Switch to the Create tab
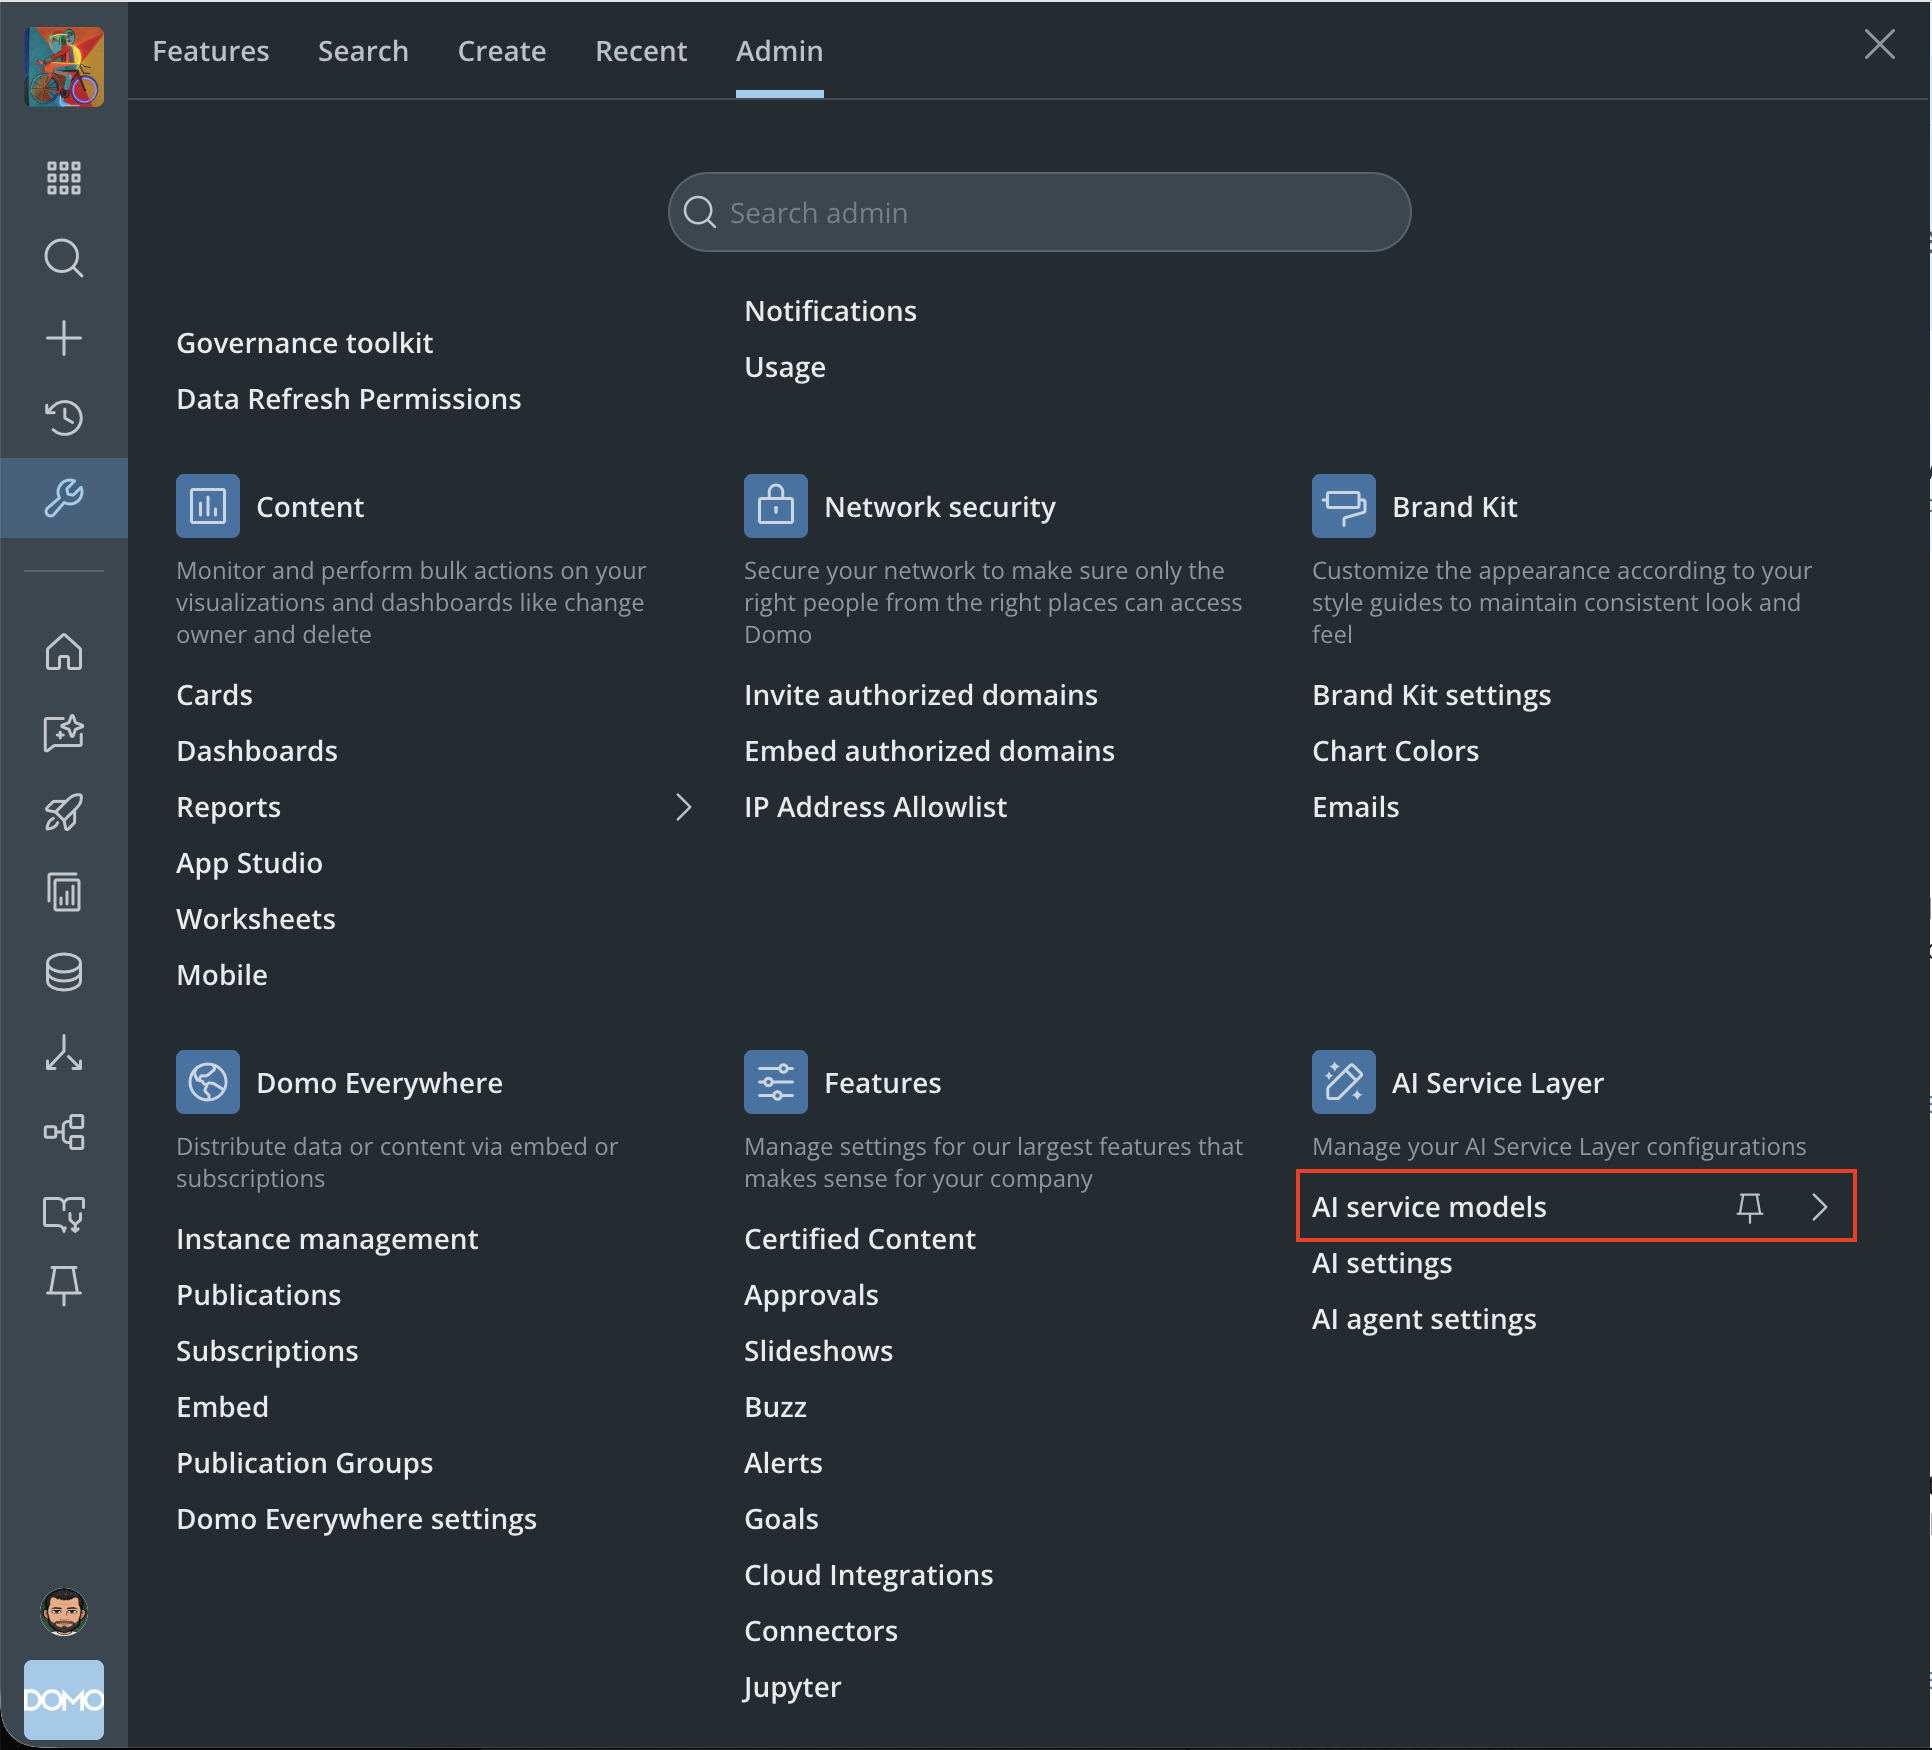The height and width of the screenshot is (1750, 1932). [502, 51]
